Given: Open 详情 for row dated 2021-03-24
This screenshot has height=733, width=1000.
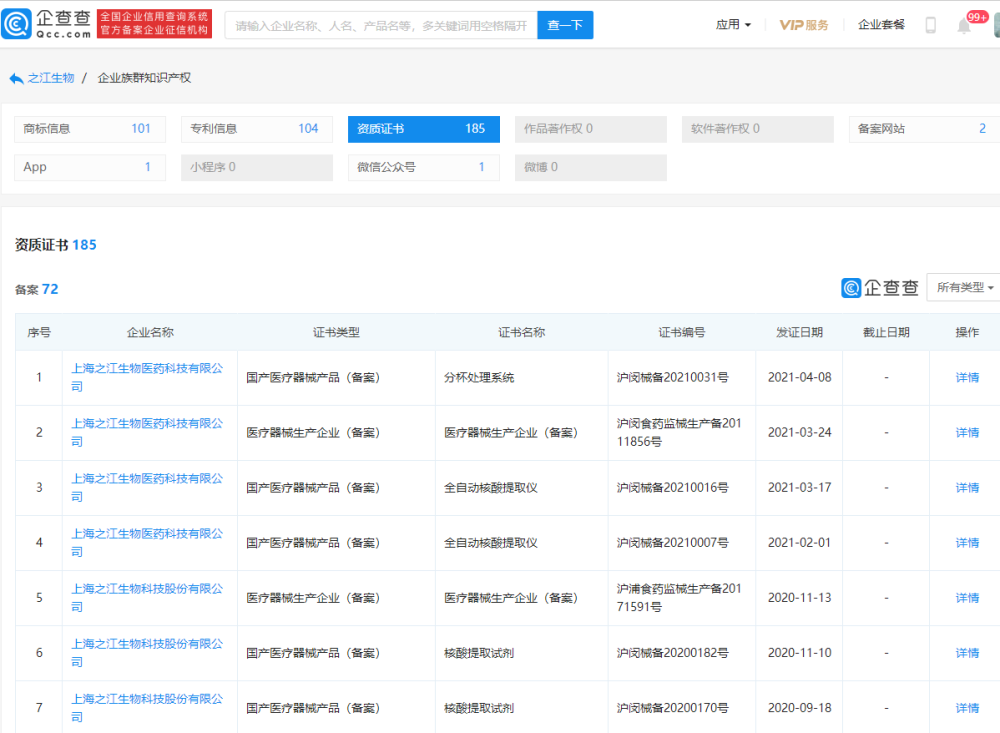Looking at the screenshot, I should [967, 433].
